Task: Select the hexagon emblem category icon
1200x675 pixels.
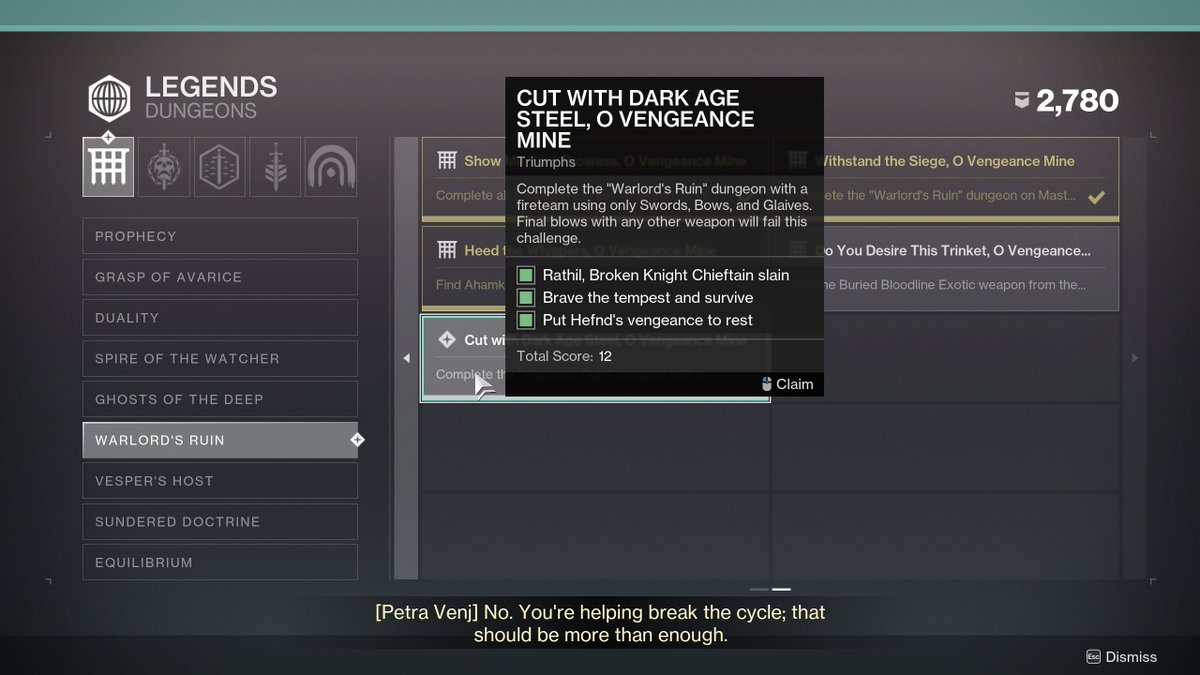Action: (219, 166)
